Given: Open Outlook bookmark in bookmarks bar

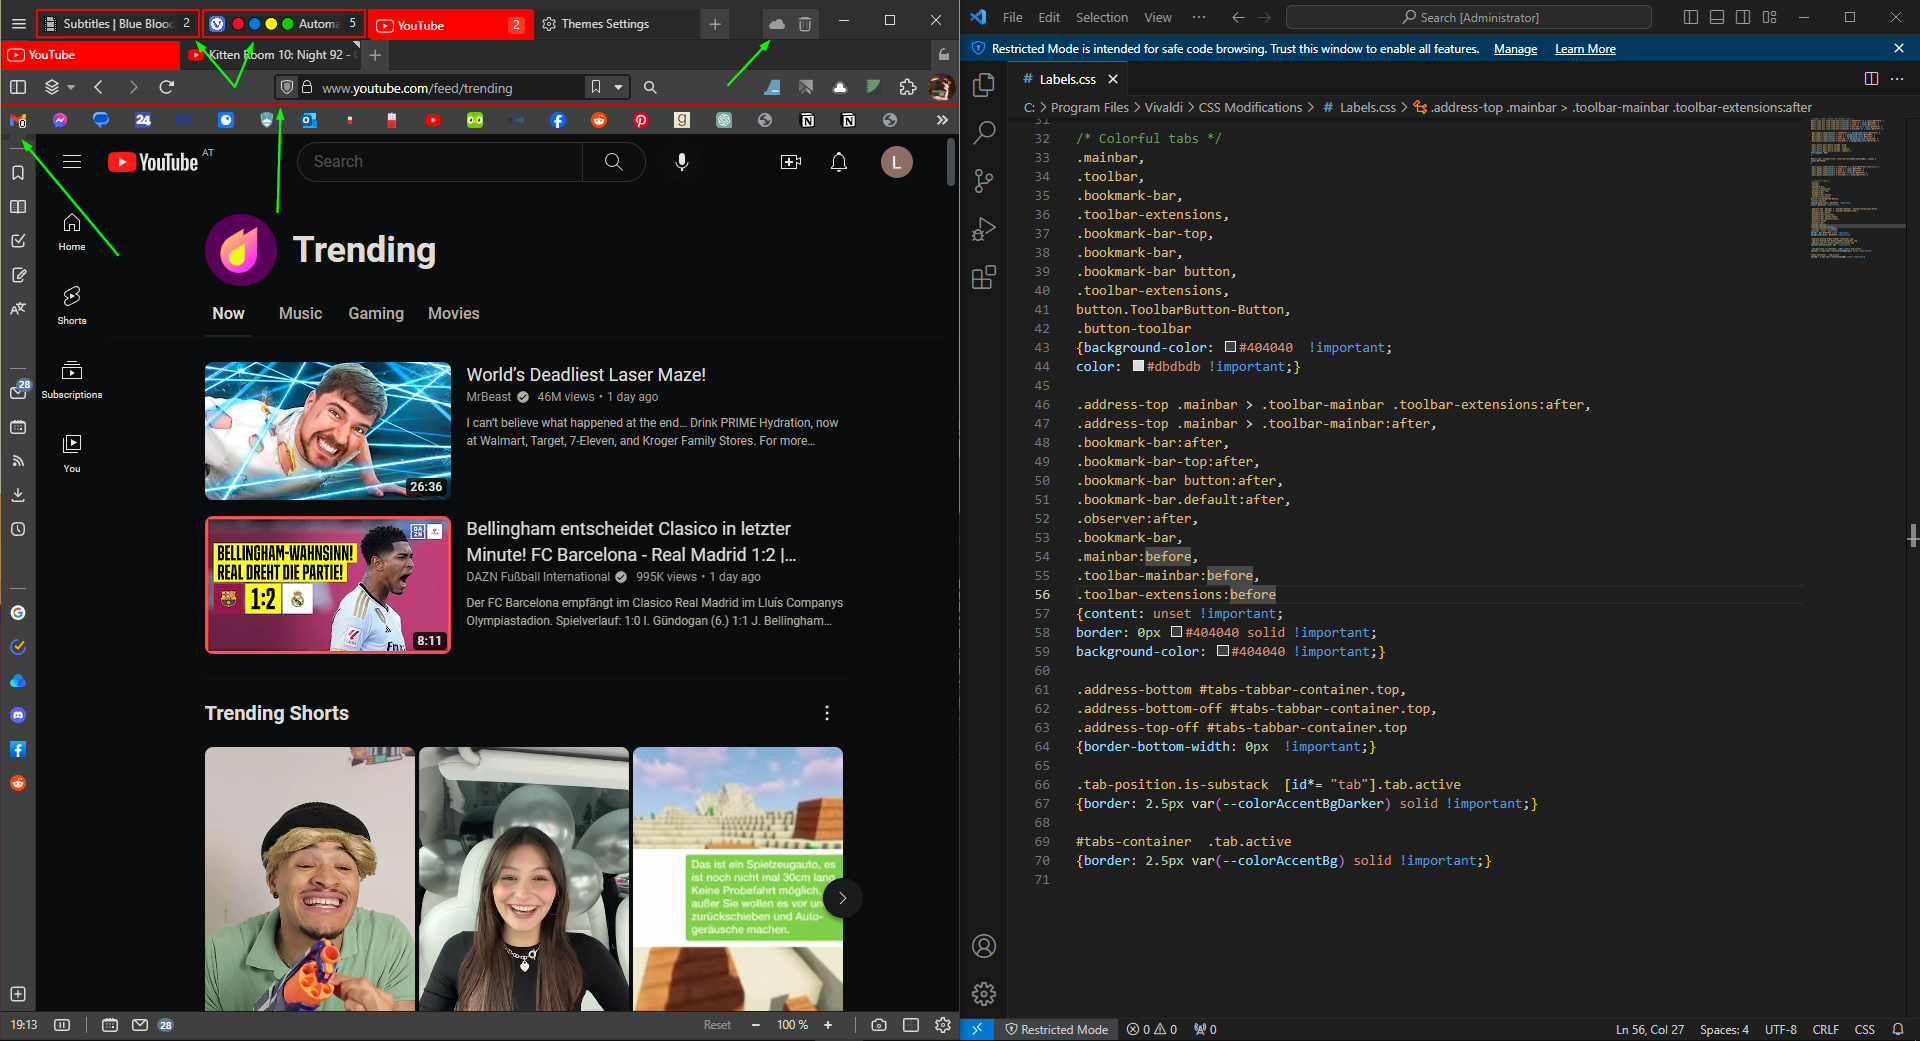Looking at the screenshot, I should point(309,120).
